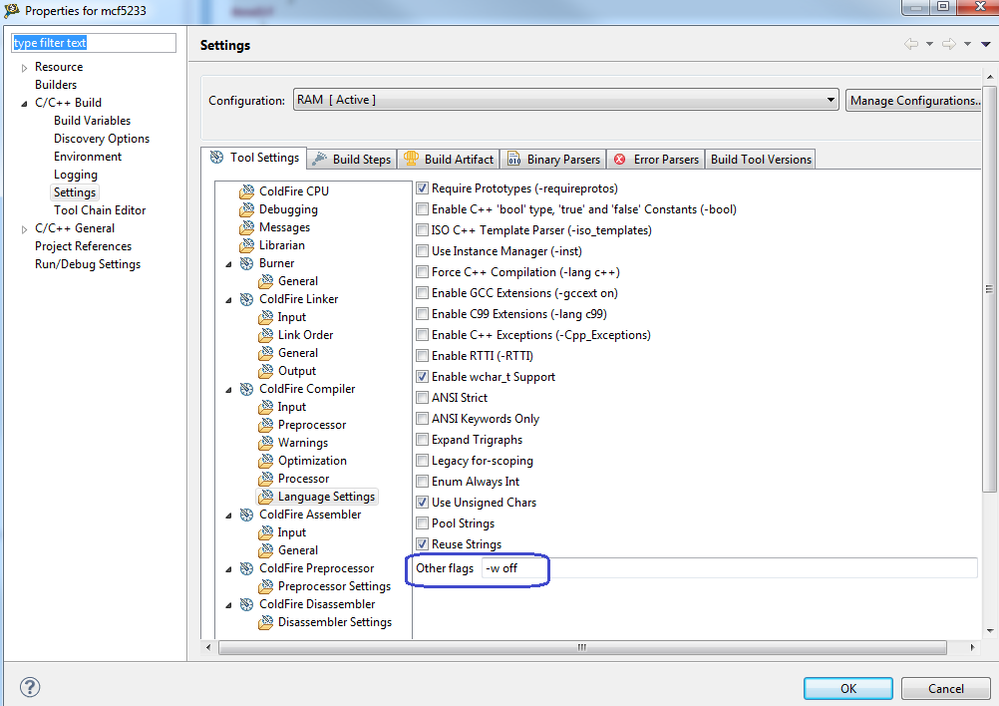Click the ColdFire Linker tool icon
Screen dimensions: 999x706
point(247,299)
